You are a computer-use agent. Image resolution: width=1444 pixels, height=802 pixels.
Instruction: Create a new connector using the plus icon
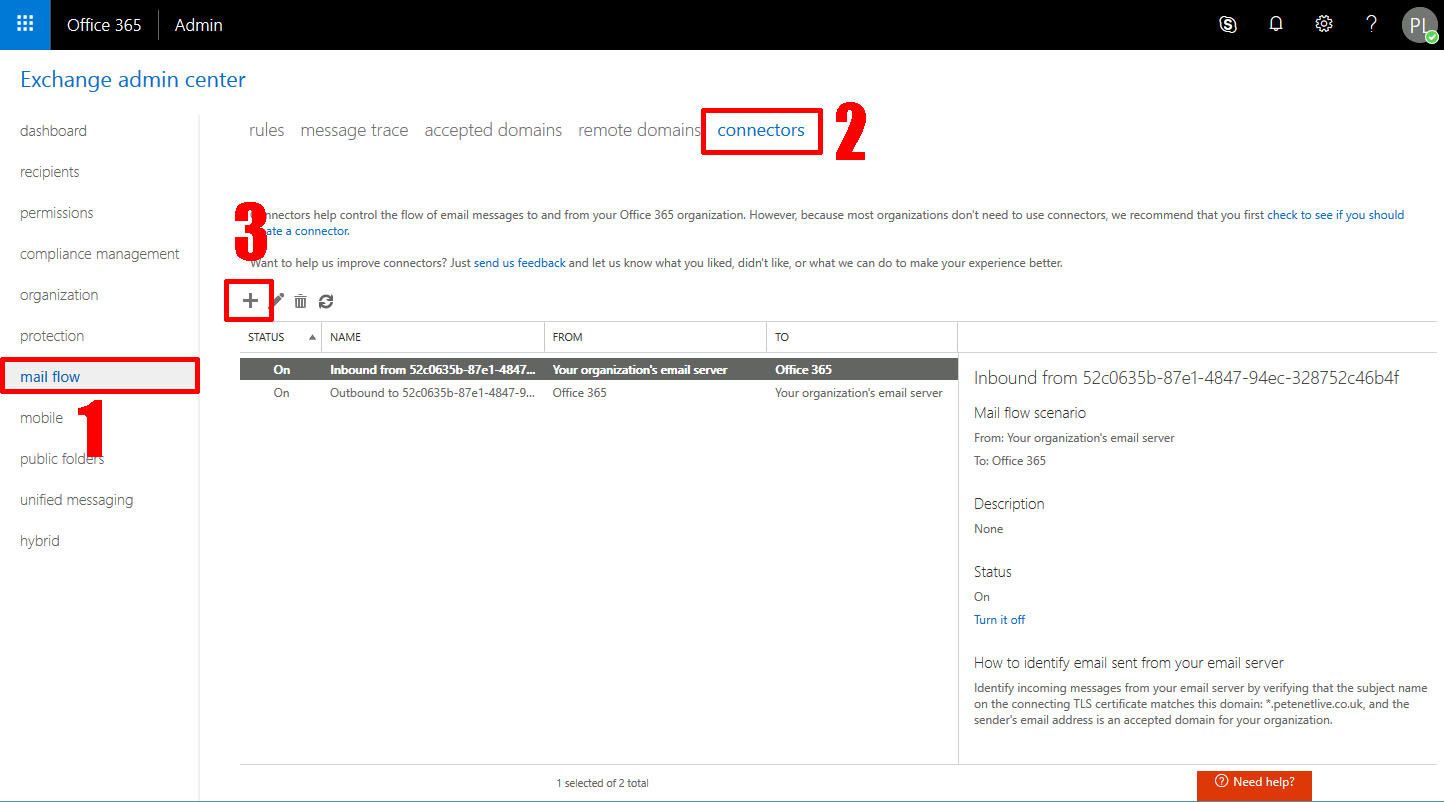coord(248,300)
